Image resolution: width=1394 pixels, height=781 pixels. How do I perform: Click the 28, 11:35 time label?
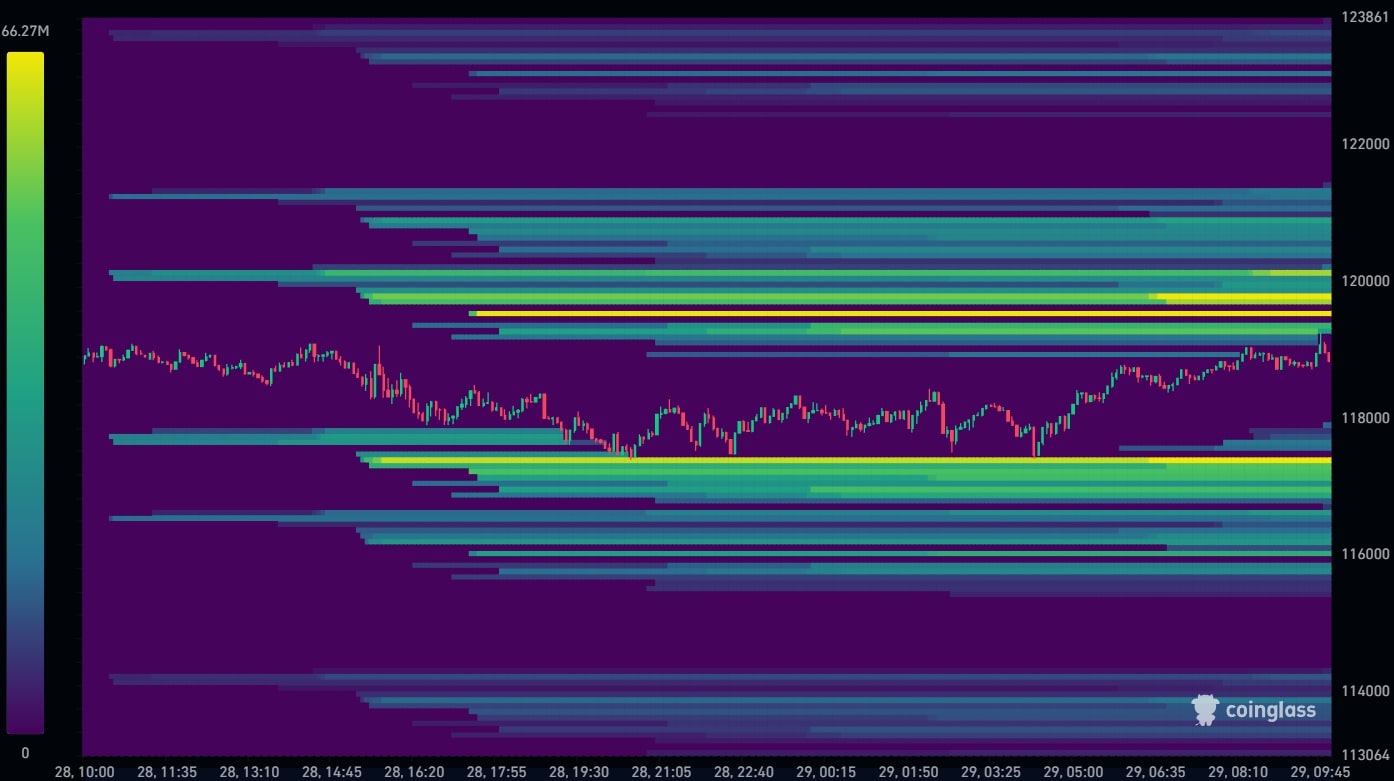tap(166, 772)
